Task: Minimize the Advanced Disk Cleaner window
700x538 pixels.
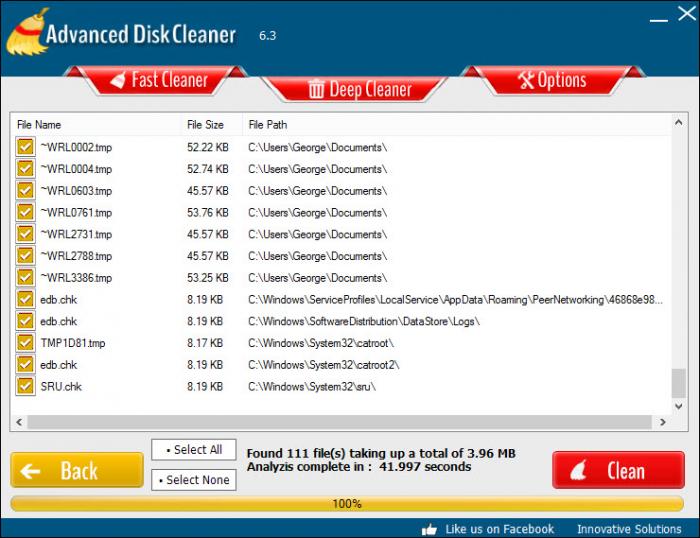Action: (658, 20)
